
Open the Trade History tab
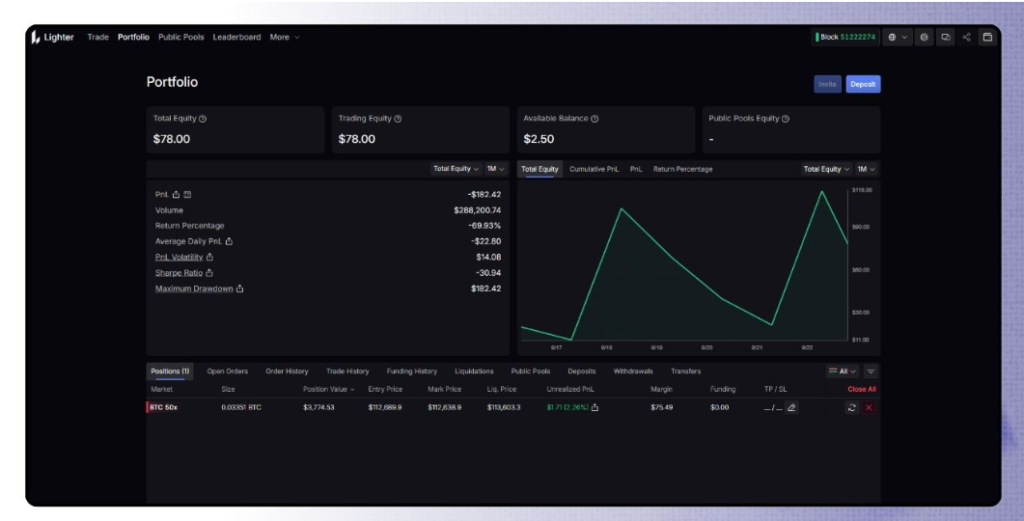click(x=347, y=371)
